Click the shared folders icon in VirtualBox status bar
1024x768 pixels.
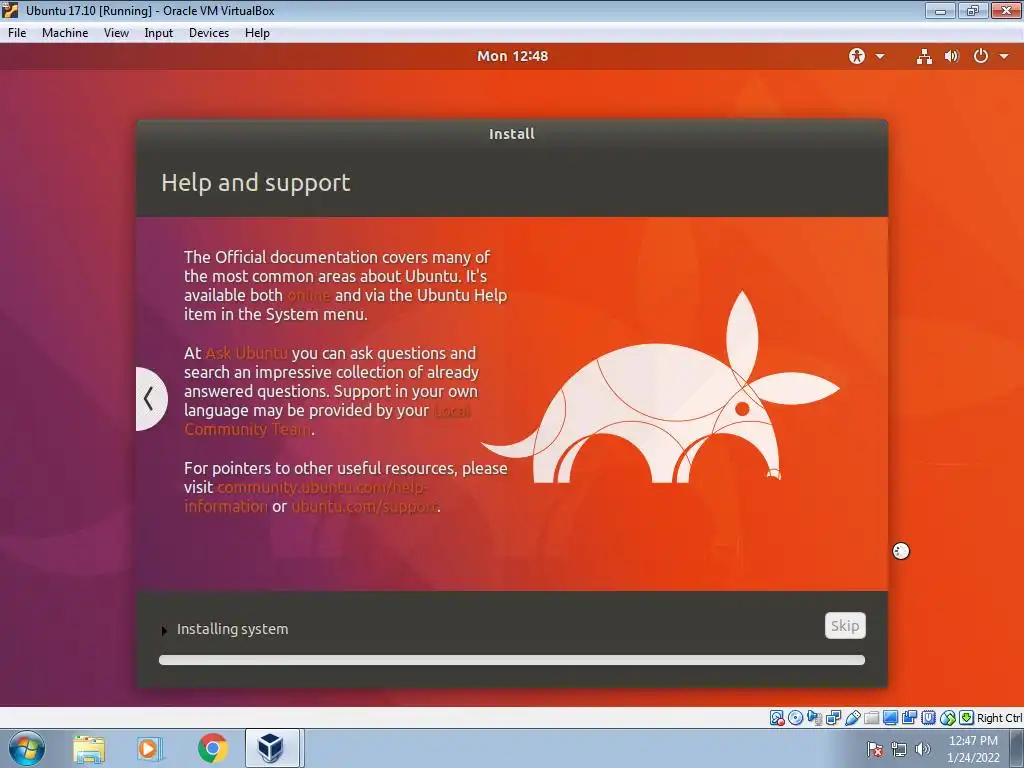point(871,718)
